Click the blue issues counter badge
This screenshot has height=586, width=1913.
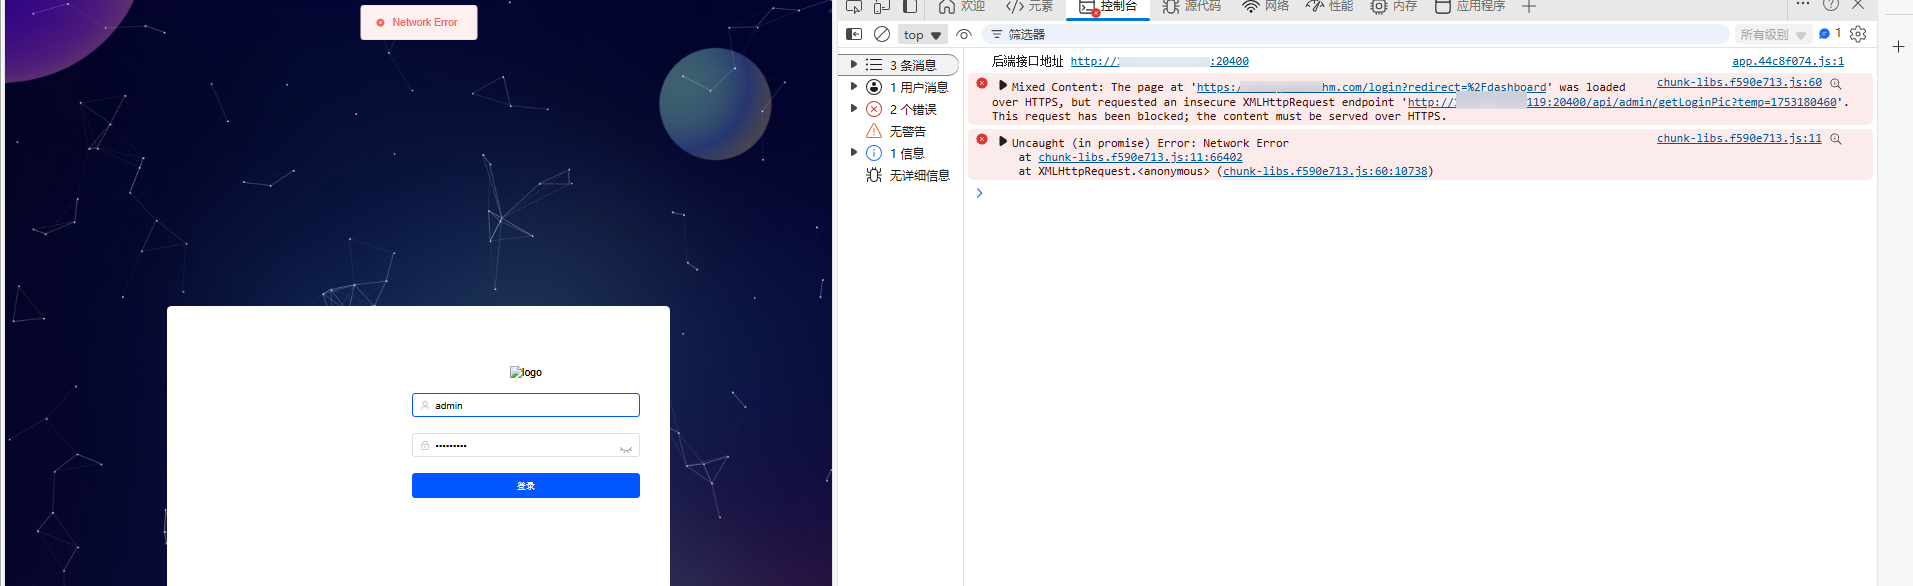point(1830,33)
